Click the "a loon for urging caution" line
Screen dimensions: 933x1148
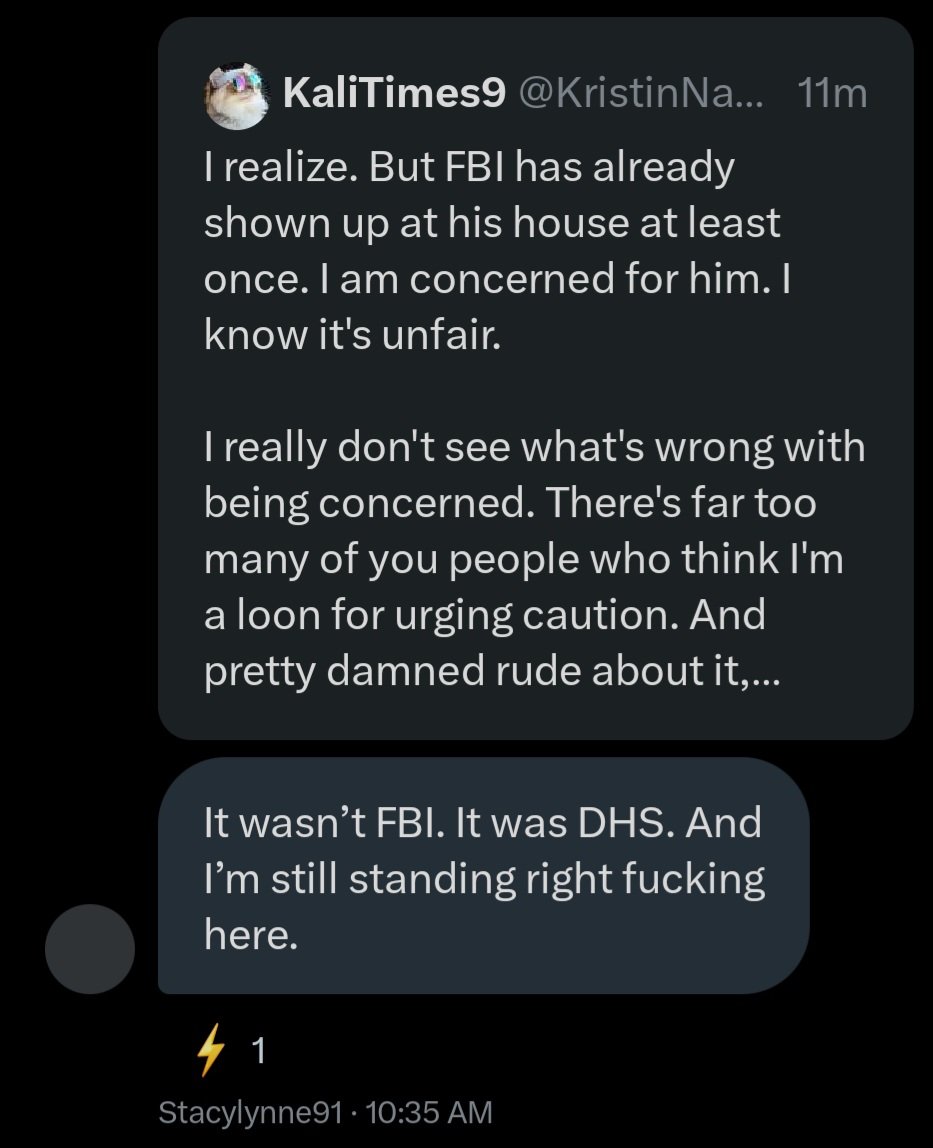(x=484, y=613)
